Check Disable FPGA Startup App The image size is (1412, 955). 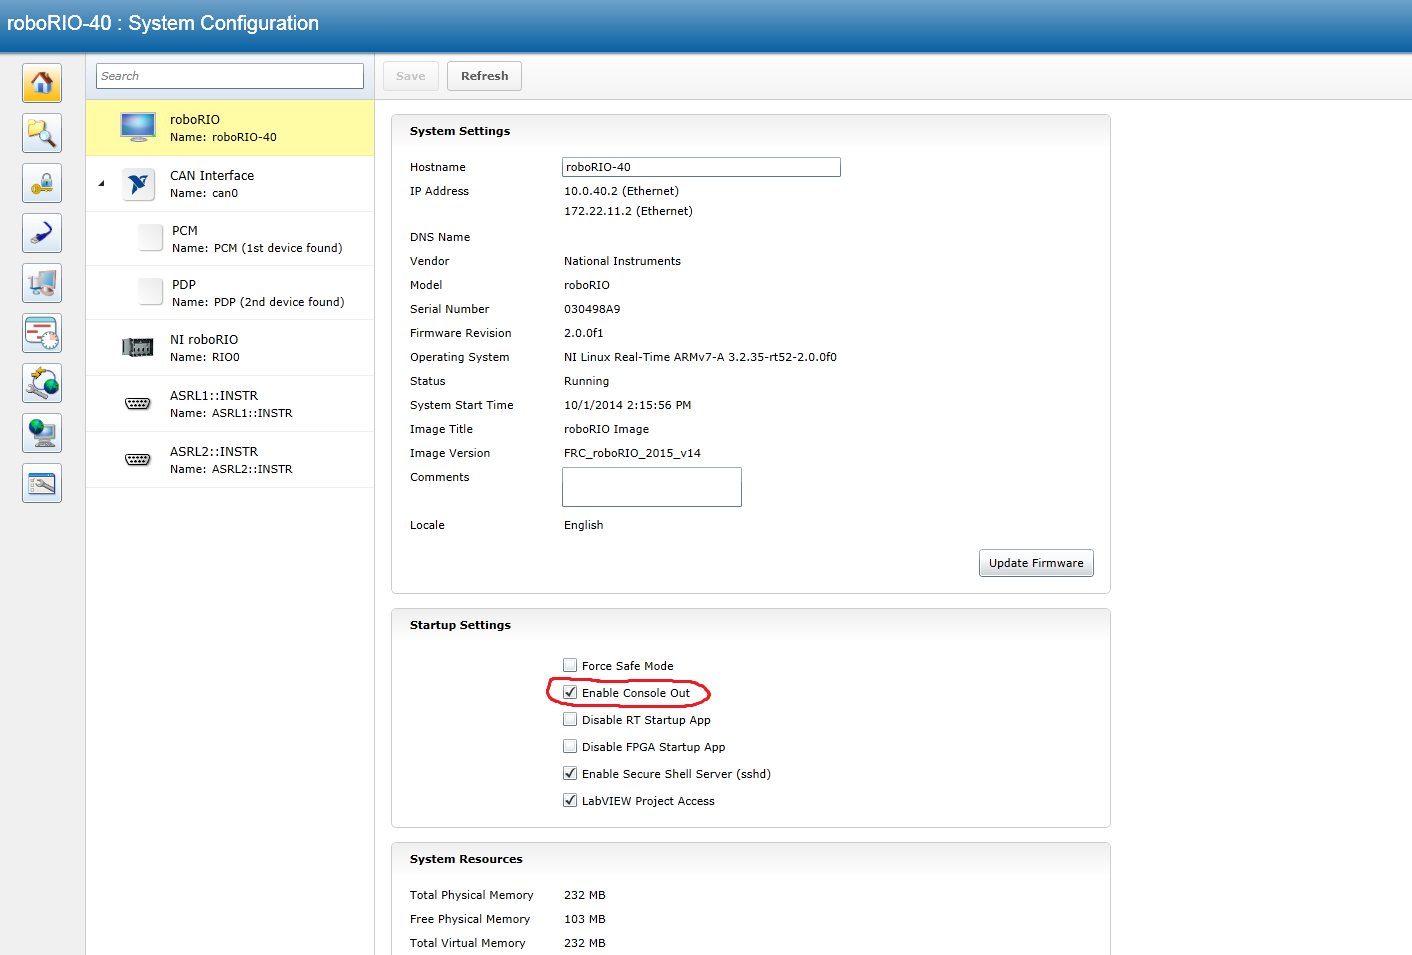(x=570, y=746)
